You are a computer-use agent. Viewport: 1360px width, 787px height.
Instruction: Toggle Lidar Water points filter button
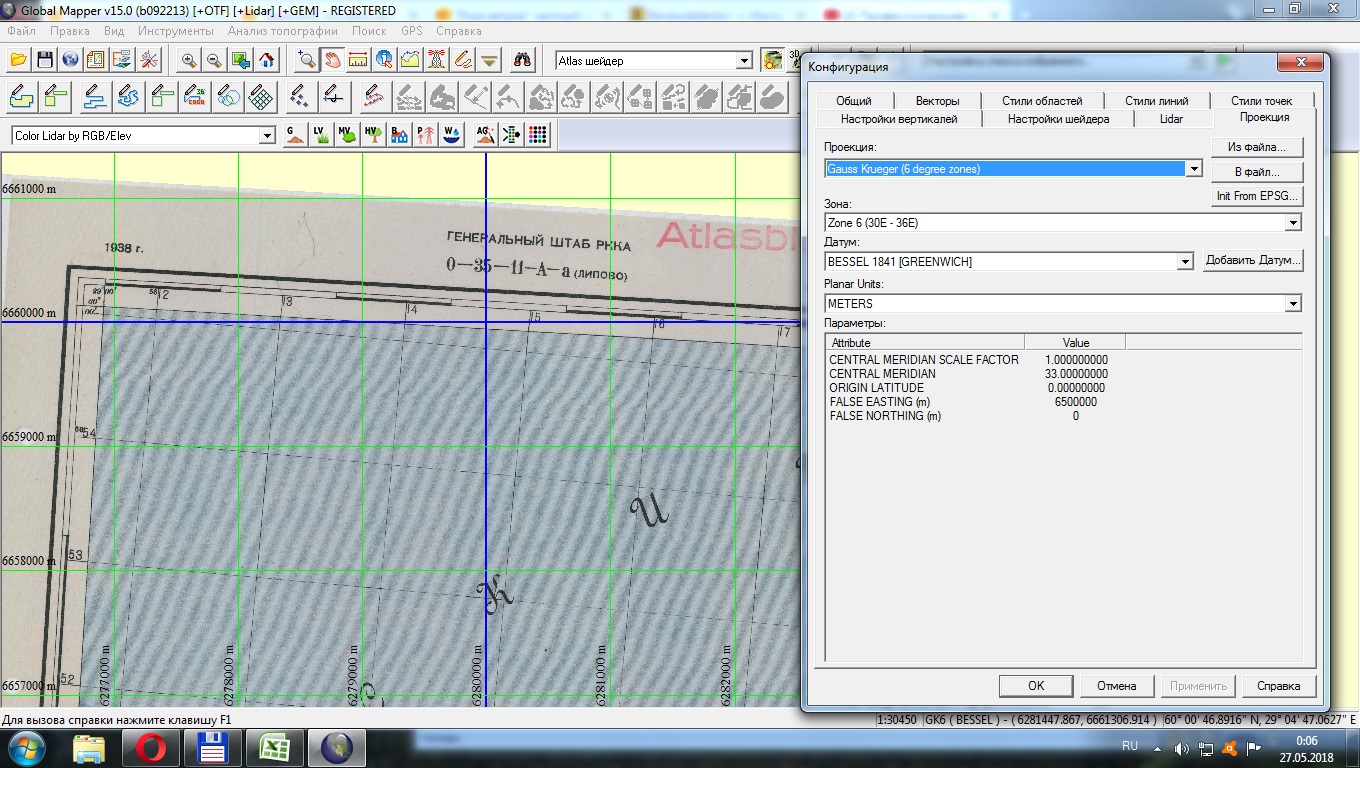452,135
